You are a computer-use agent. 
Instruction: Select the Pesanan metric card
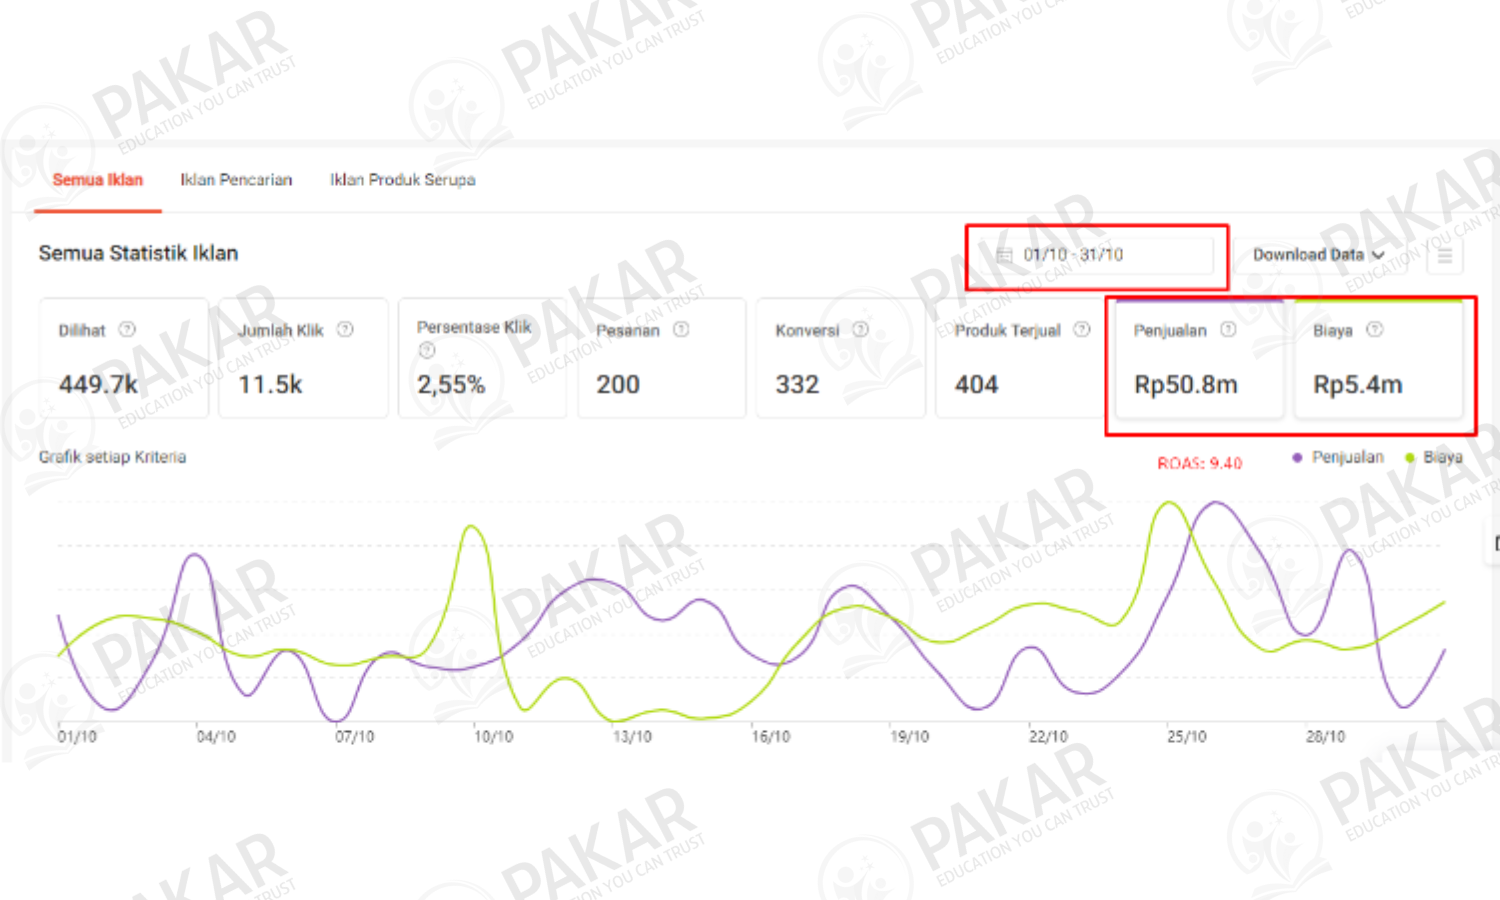[x=661, y=360]
